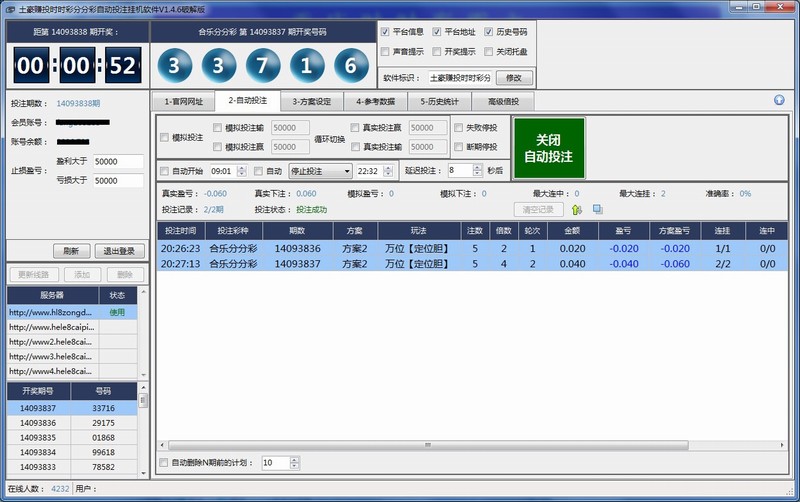Click the 退出登录 button
Image resolution: width=800 pixels, height=502 pixels.
click(119, 251)
